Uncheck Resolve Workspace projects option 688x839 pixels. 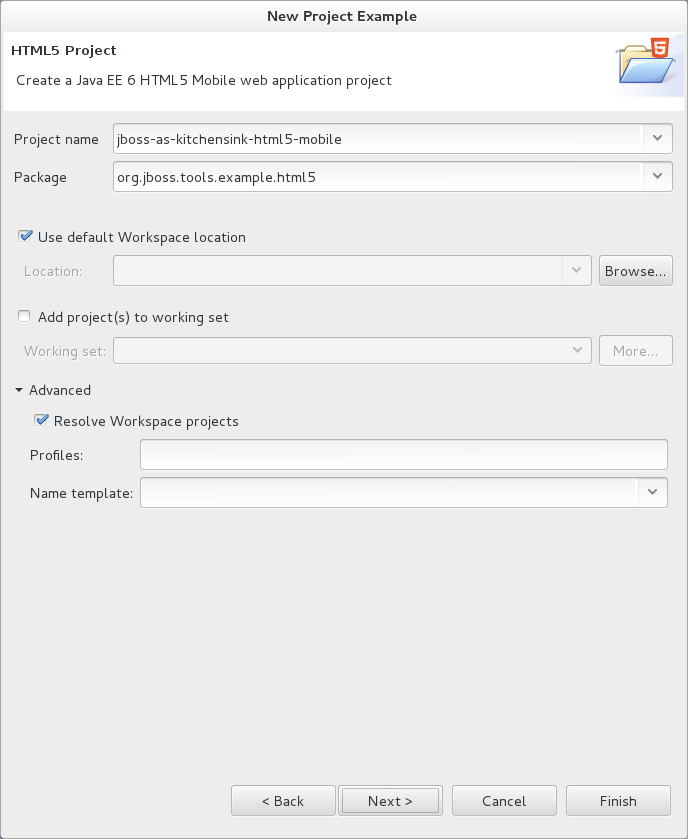pos(41,421)
